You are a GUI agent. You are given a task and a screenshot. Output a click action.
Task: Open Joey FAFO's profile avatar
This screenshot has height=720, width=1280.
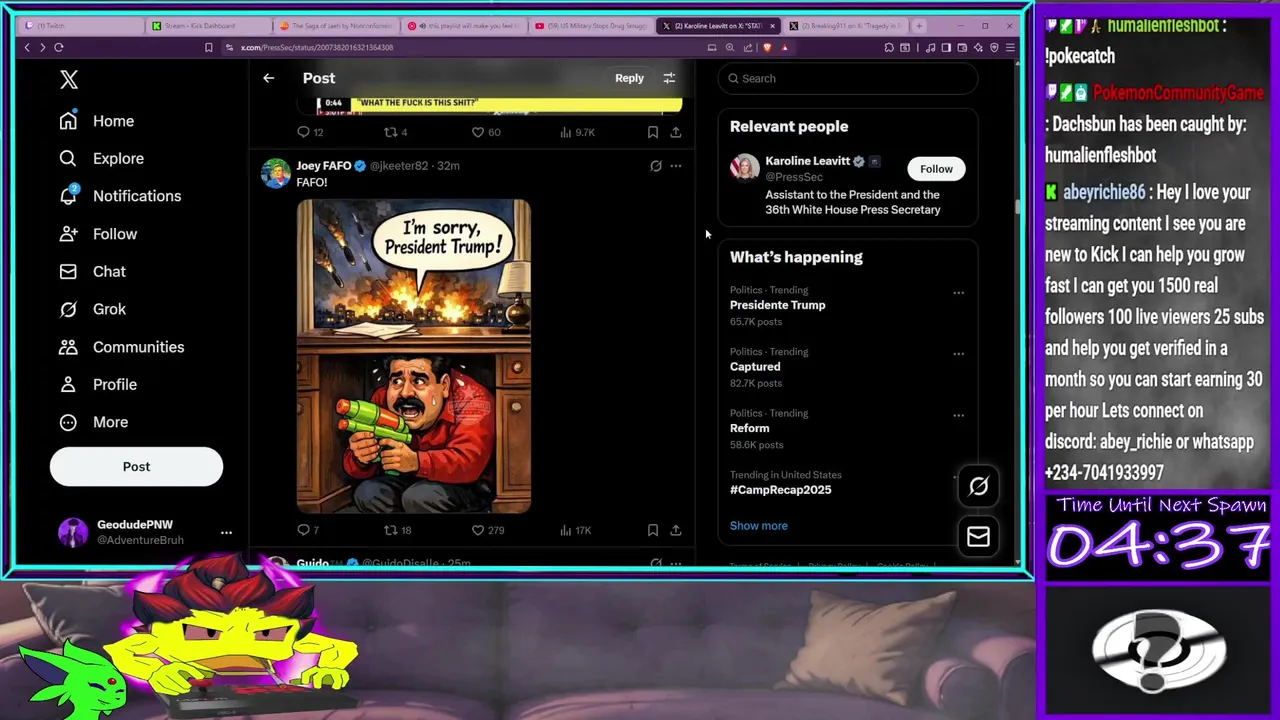click(x=275, y=173)
